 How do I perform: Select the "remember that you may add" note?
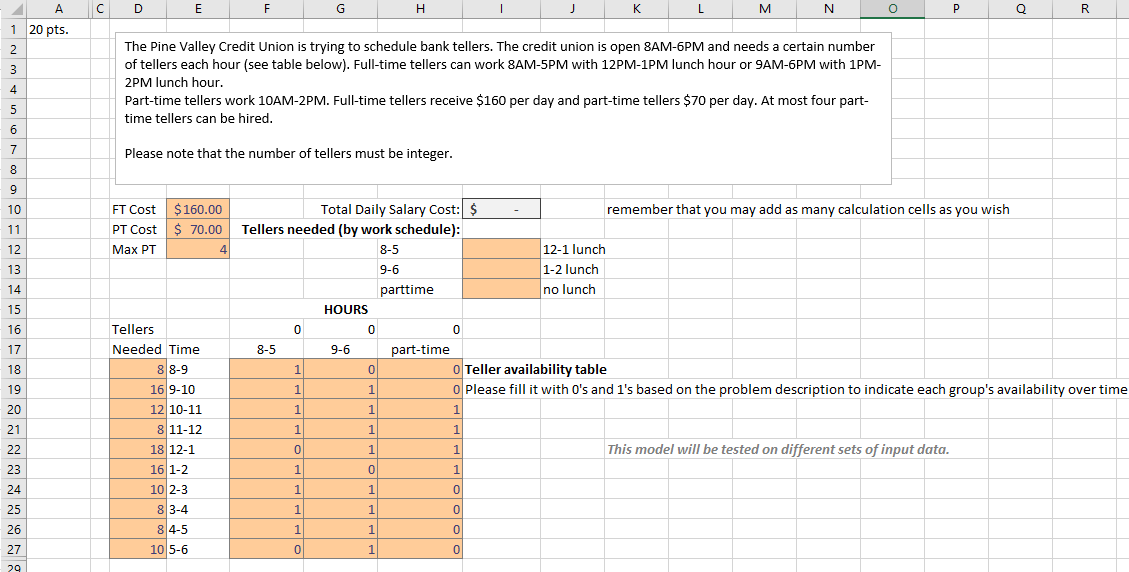(808, 210)
